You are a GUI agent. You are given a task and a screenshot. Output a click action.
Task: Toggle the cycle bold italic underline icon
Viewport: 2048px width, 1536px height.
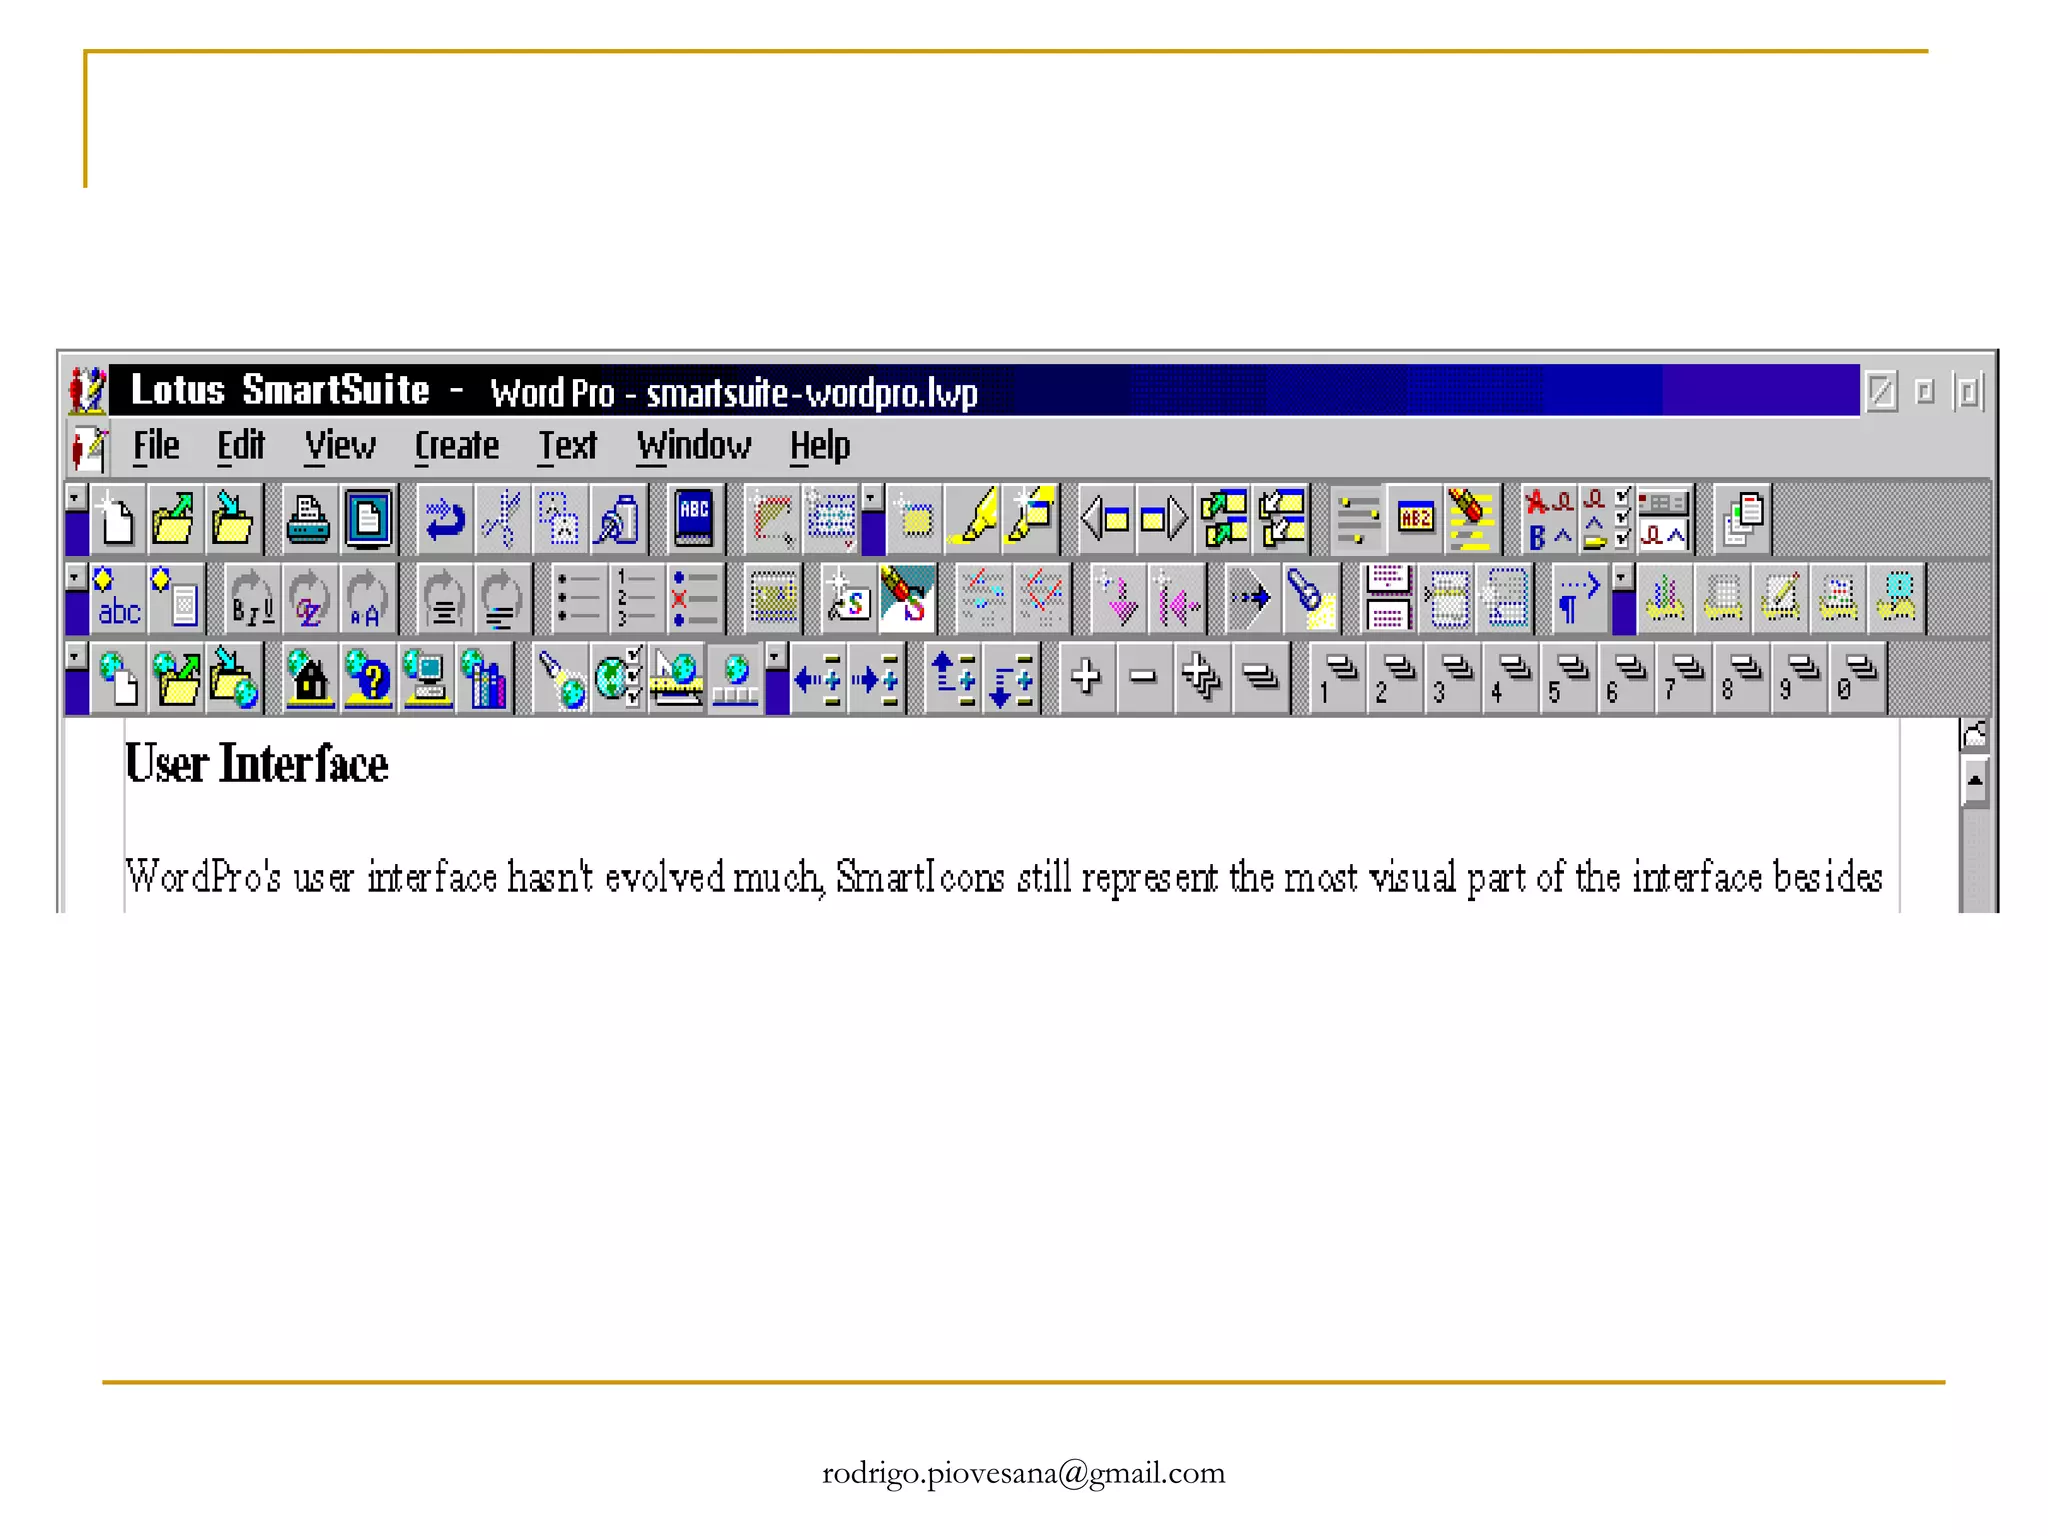(x=252, y=599)
